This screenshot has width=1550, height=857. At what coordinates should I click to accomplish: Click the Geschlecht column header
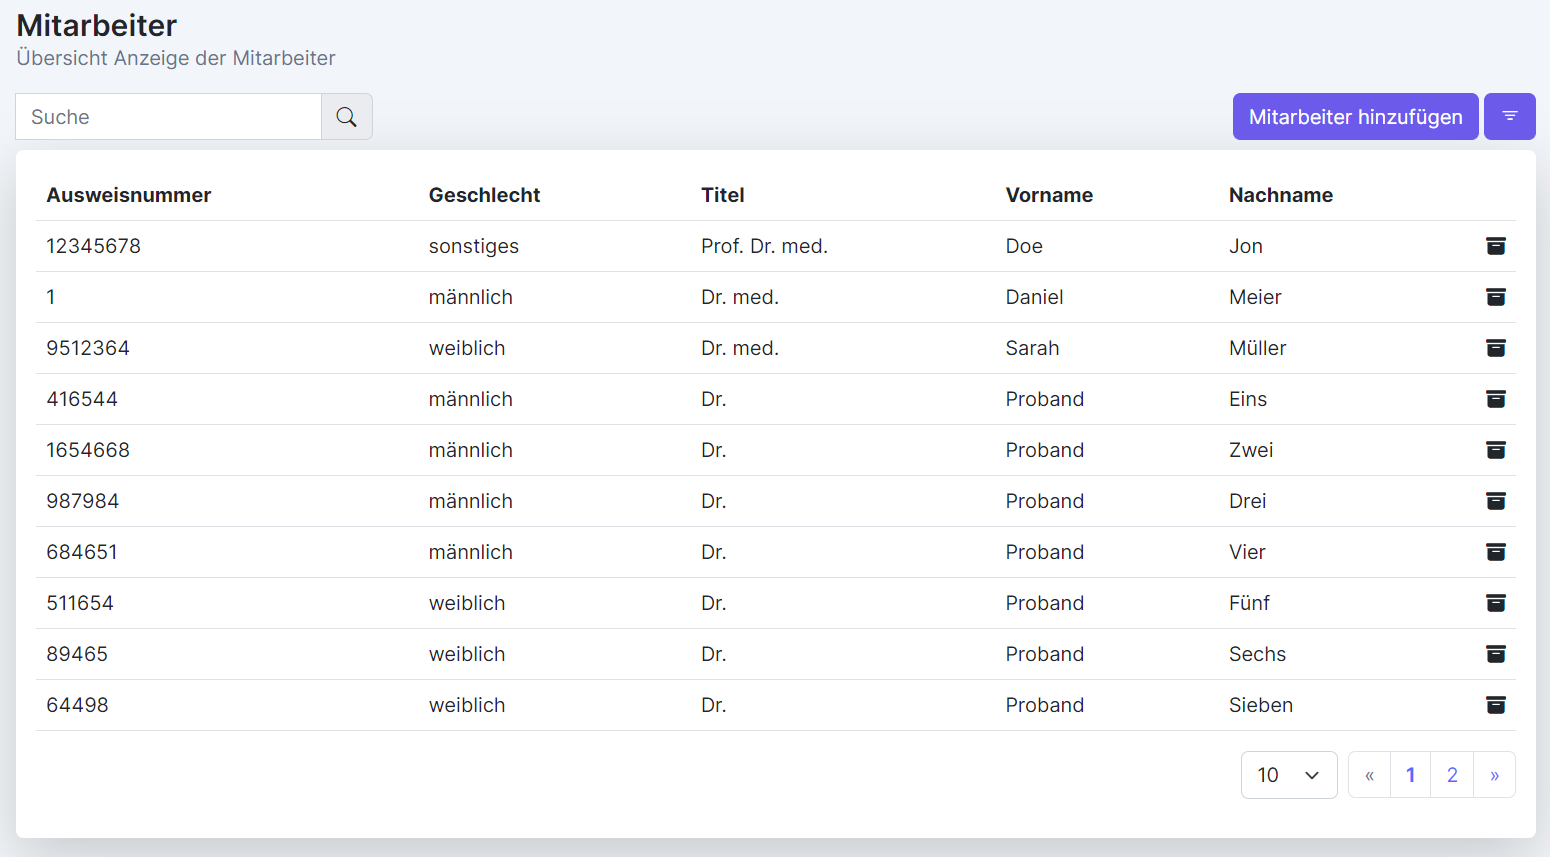484,195
